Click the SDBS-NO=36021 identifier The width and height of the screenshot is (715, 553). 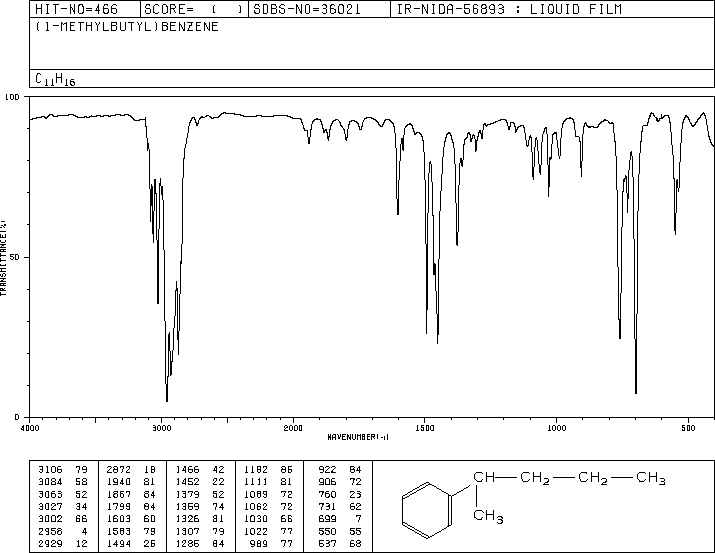pos(307,9)
